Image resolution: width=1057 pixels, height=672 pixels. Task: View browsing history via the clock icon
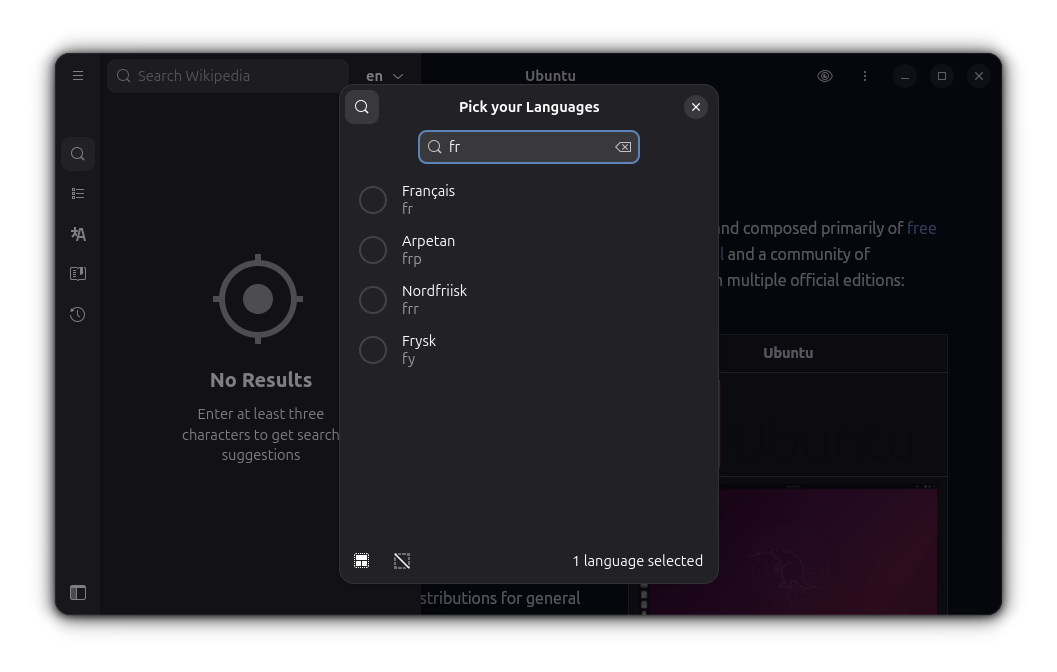pos(77,314)
